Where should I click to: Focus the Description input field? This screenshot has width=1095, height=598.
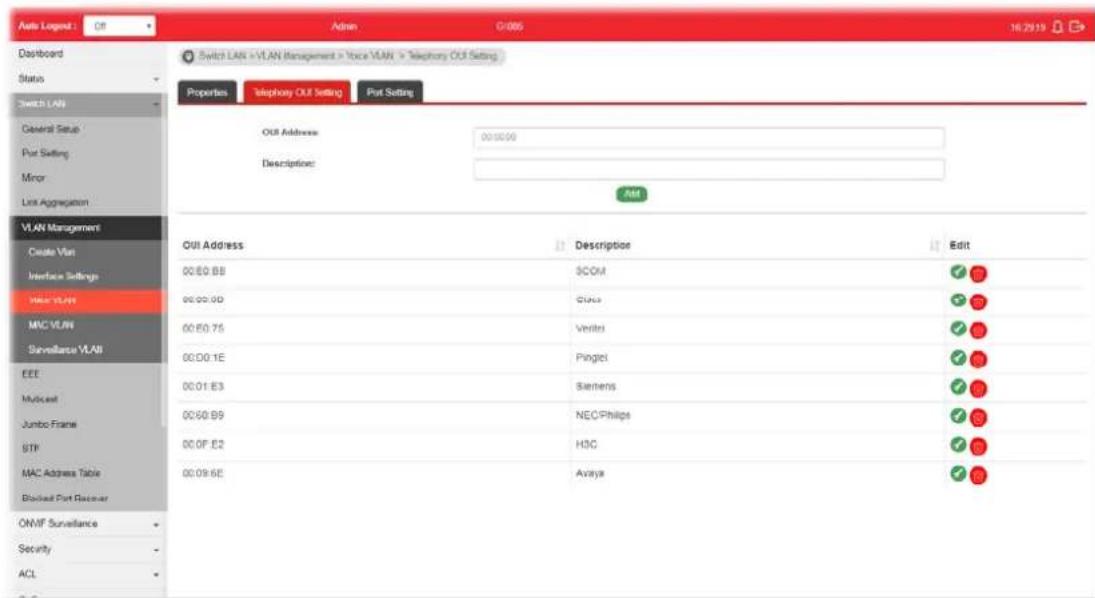(709, 169)
